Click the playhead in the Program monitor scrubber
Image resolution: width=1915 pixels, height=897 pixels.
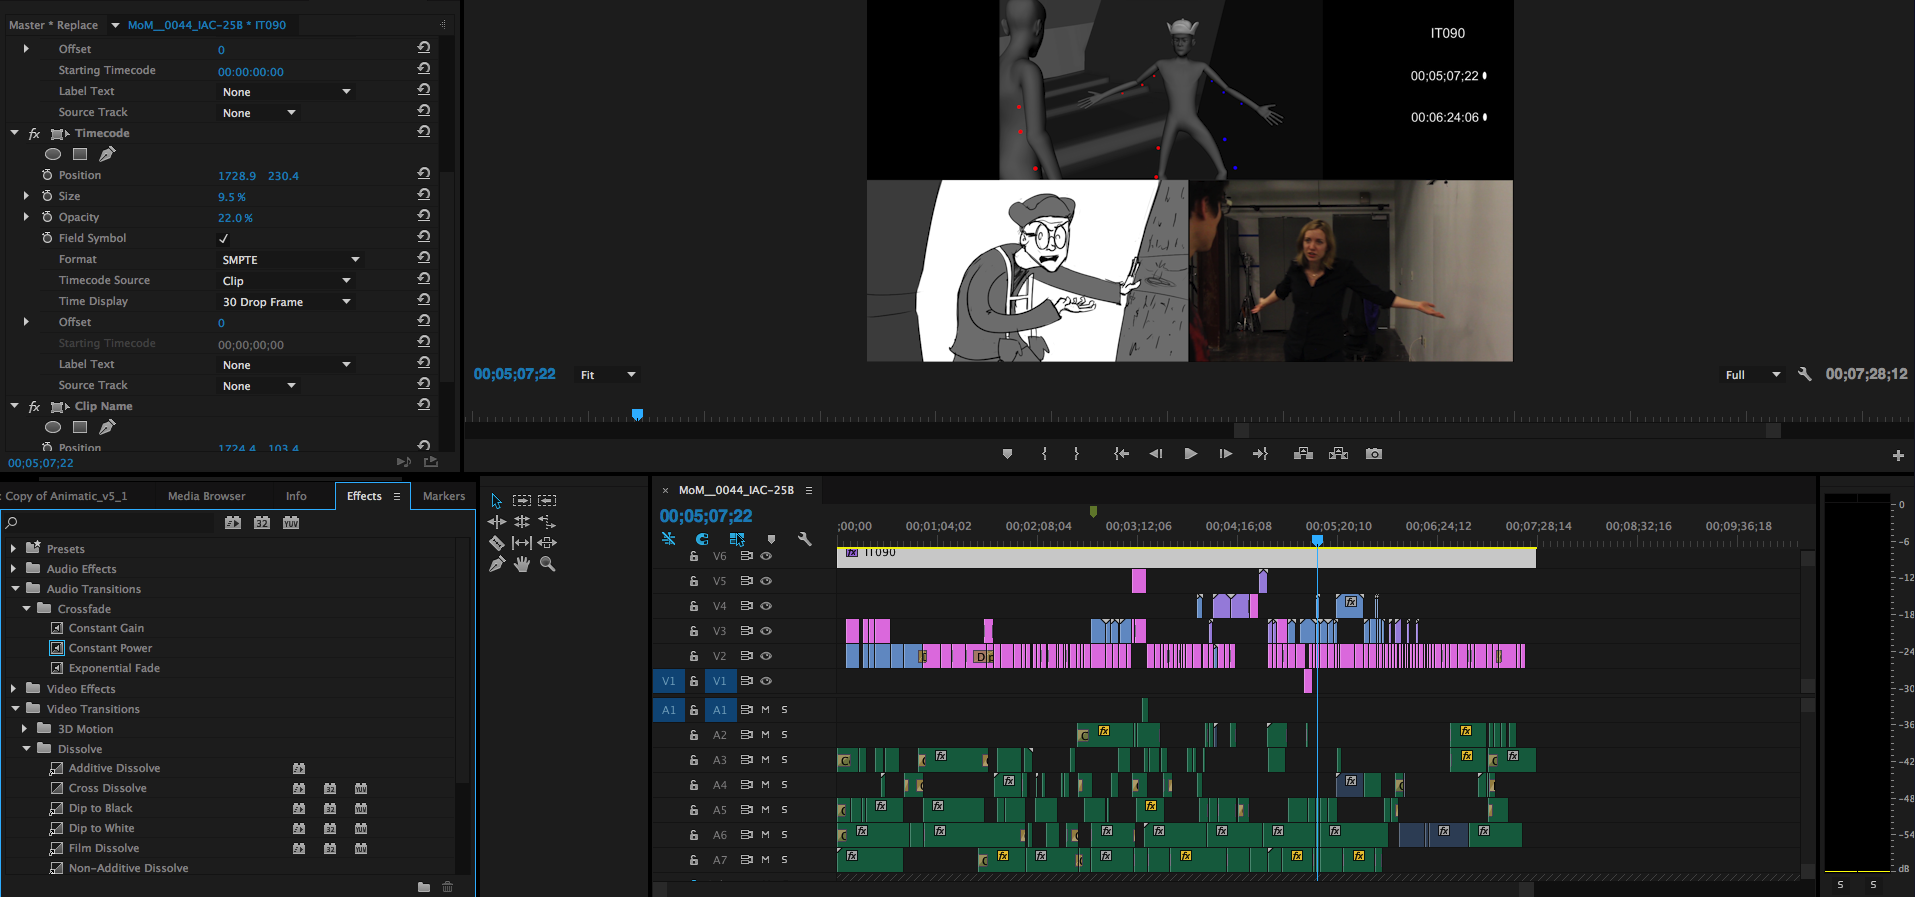click(637, 414)
